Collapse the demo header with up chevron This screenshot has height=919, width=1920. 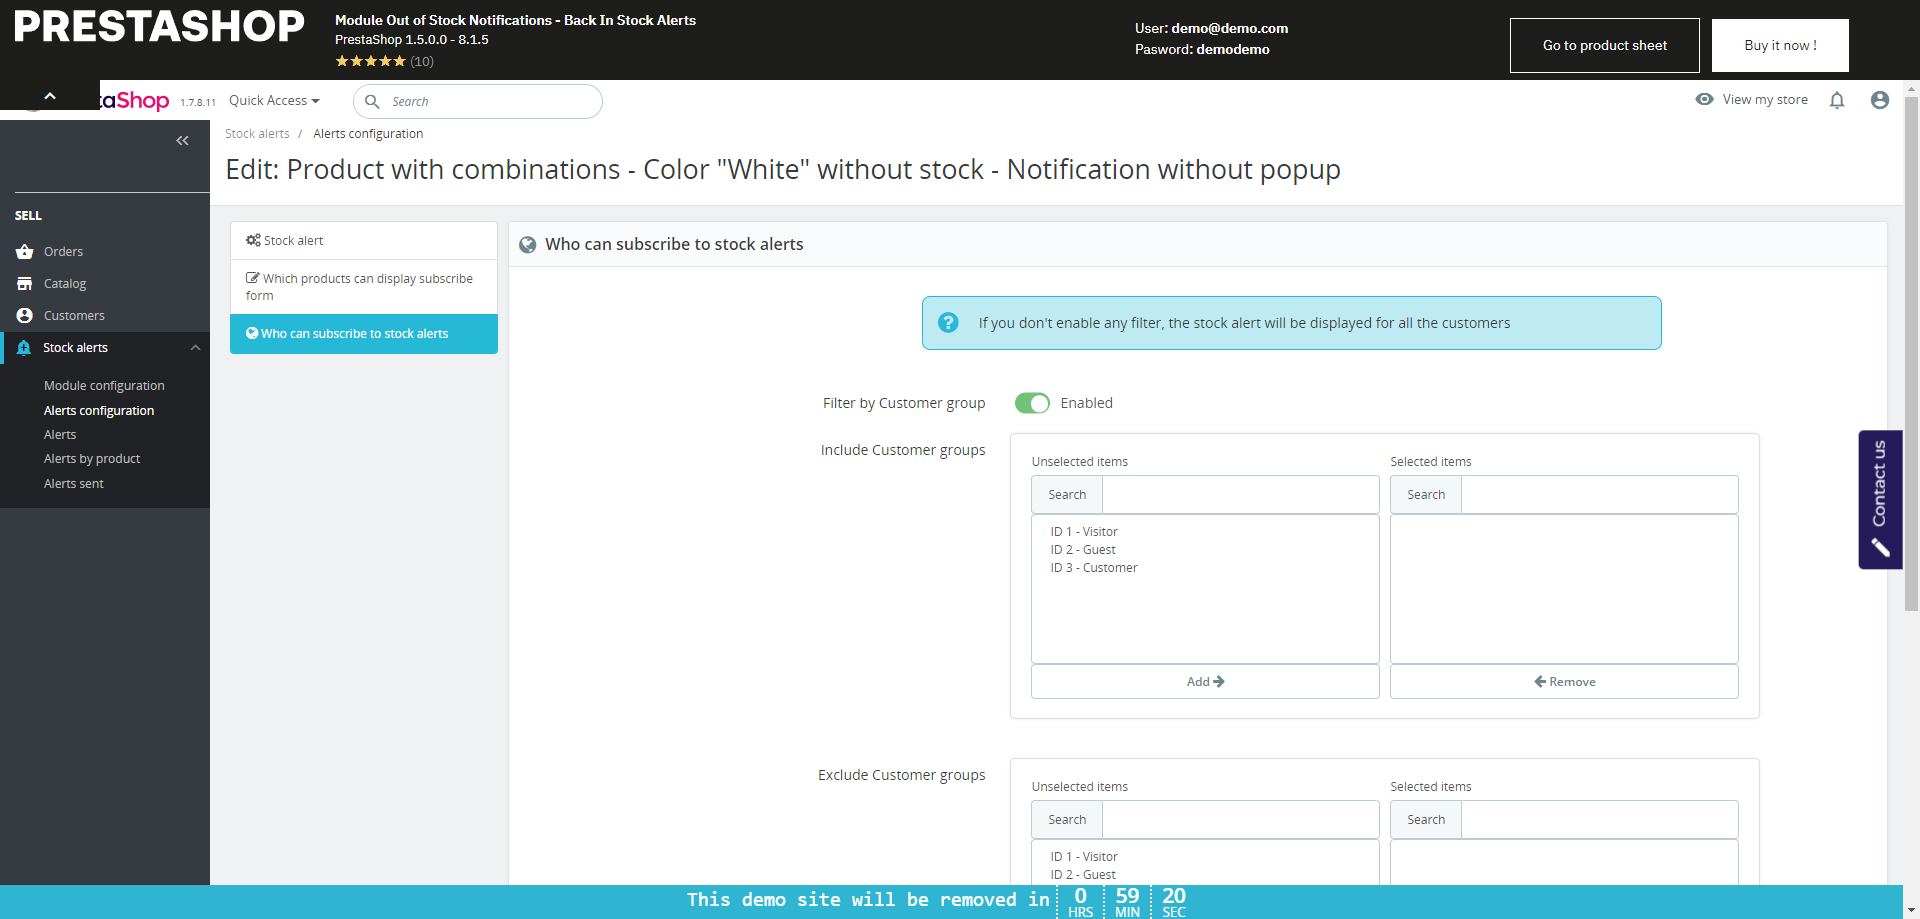(x=50, y=96)
